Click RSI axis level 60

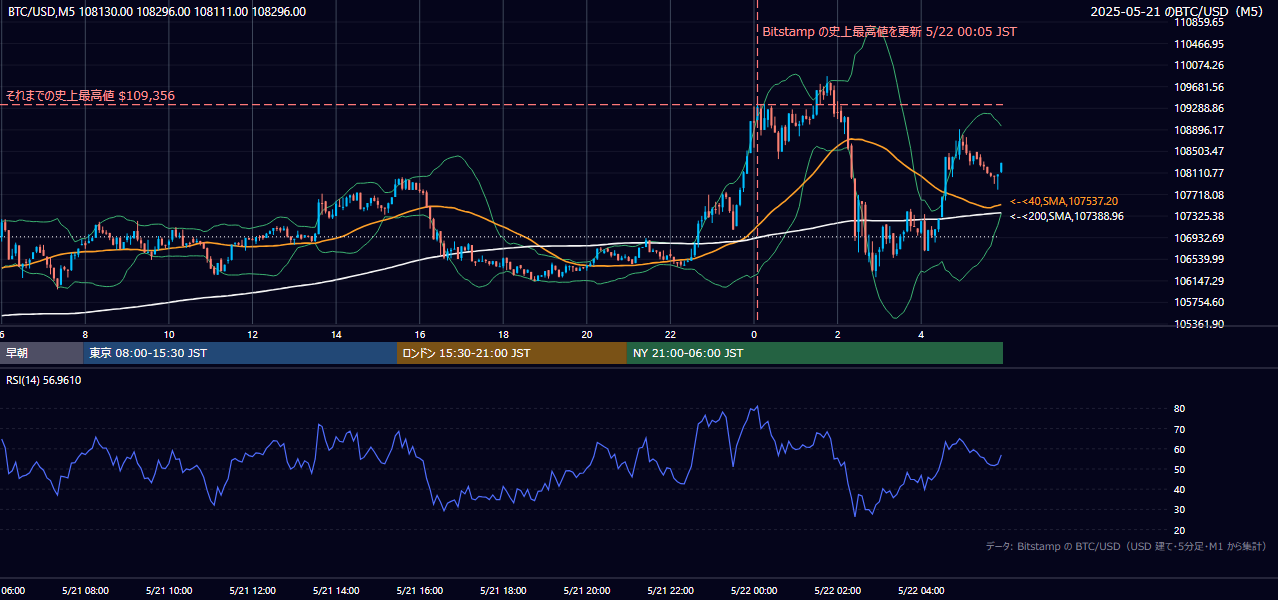click(x=1179, y=450)
